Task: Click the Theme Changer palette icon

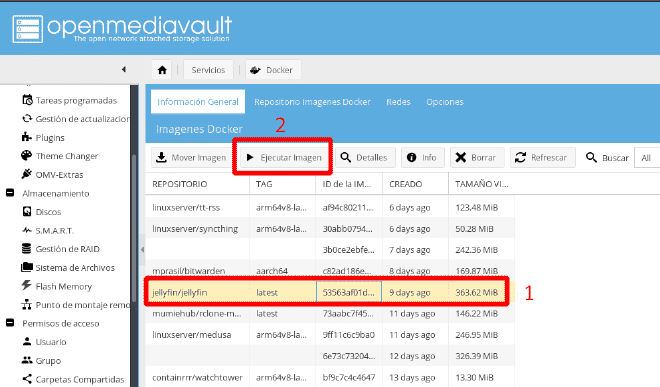Action: (27, 156)
